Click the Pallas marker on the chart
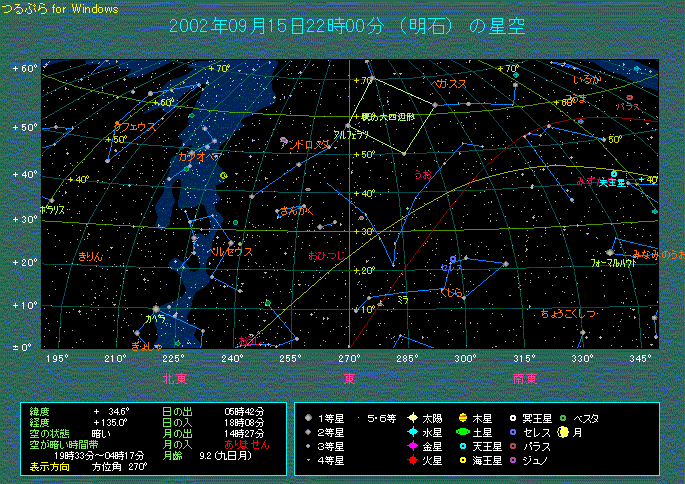Screen dimensions: 685x484 [630, 98]
